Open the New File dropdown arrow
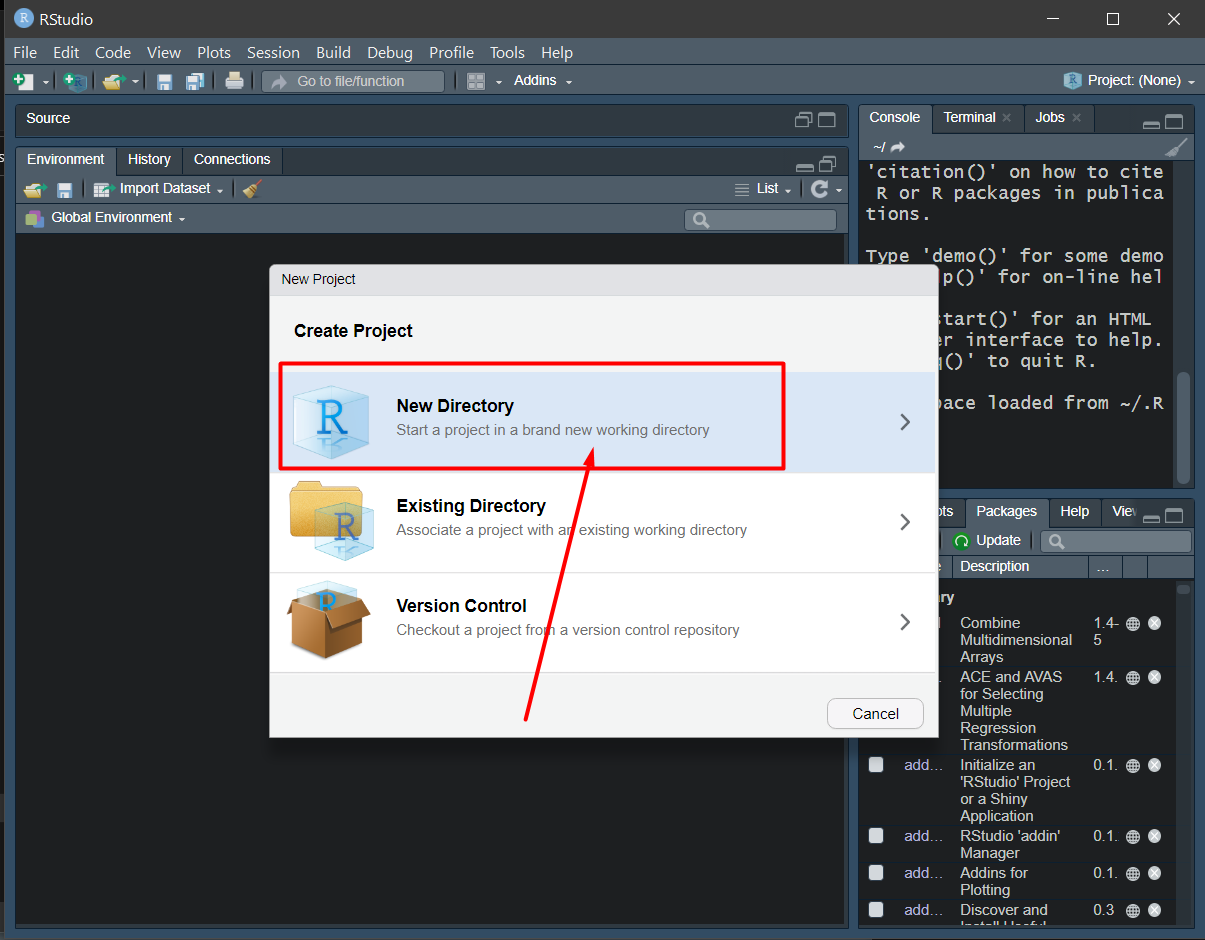This screenshot has height=940, width=1205. tap(46, 82)
